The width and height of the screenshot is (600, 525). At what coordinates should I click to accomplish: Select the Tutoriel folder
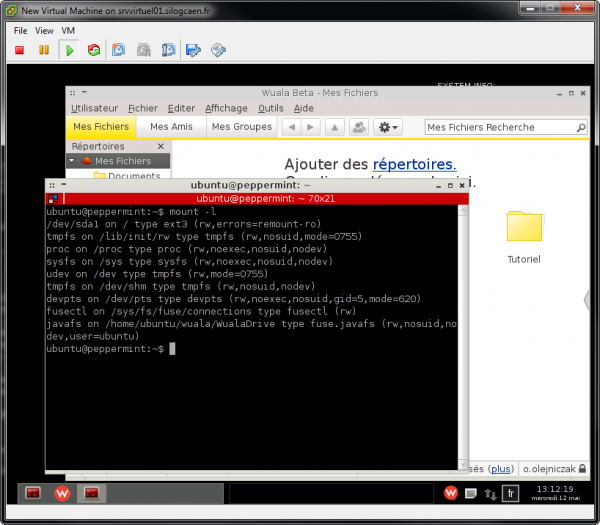pyautogui.click(x=524, y=237)
